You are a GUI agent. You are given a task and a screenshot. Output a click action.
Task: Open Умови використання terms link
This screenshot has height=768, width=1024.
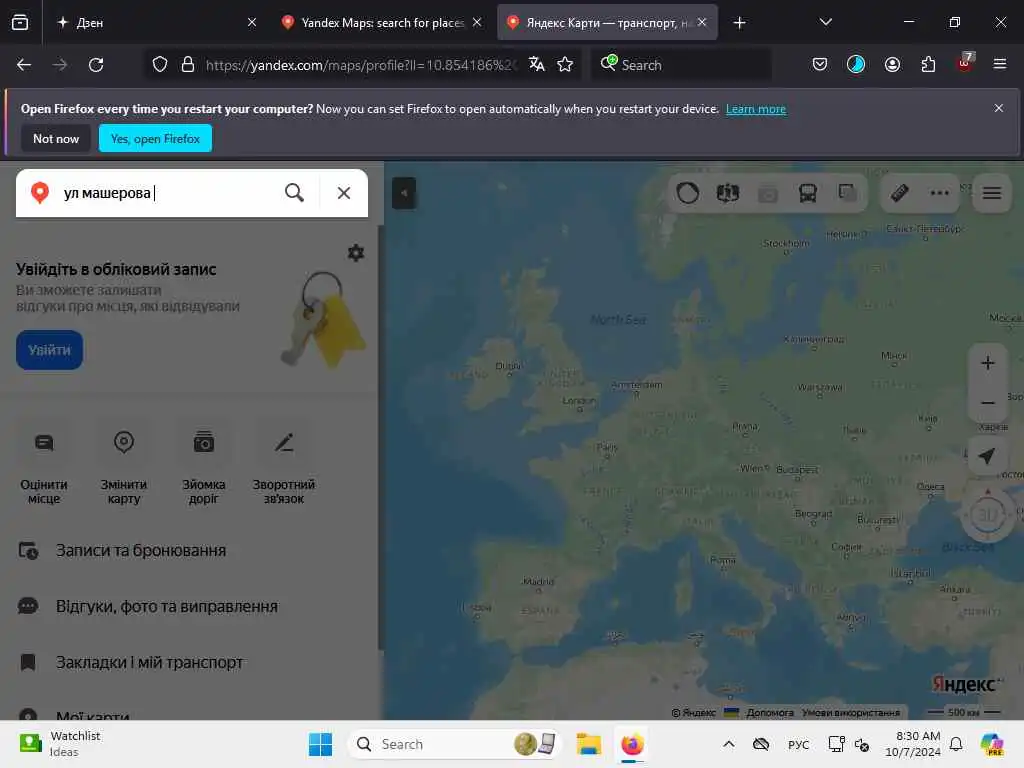tap(850, 712)
